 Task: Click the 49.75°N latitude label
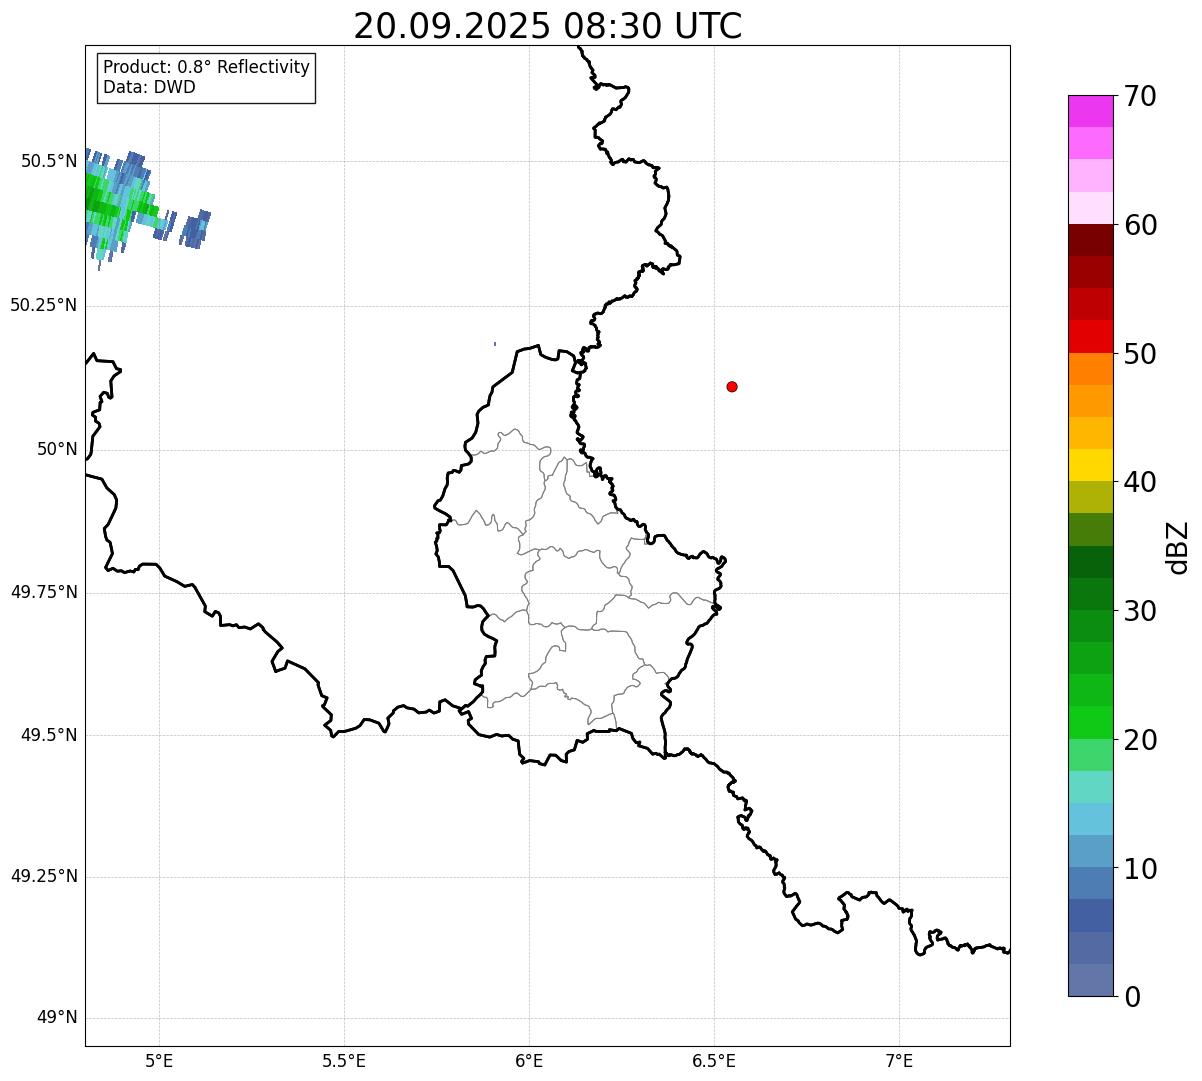point(43,592)
